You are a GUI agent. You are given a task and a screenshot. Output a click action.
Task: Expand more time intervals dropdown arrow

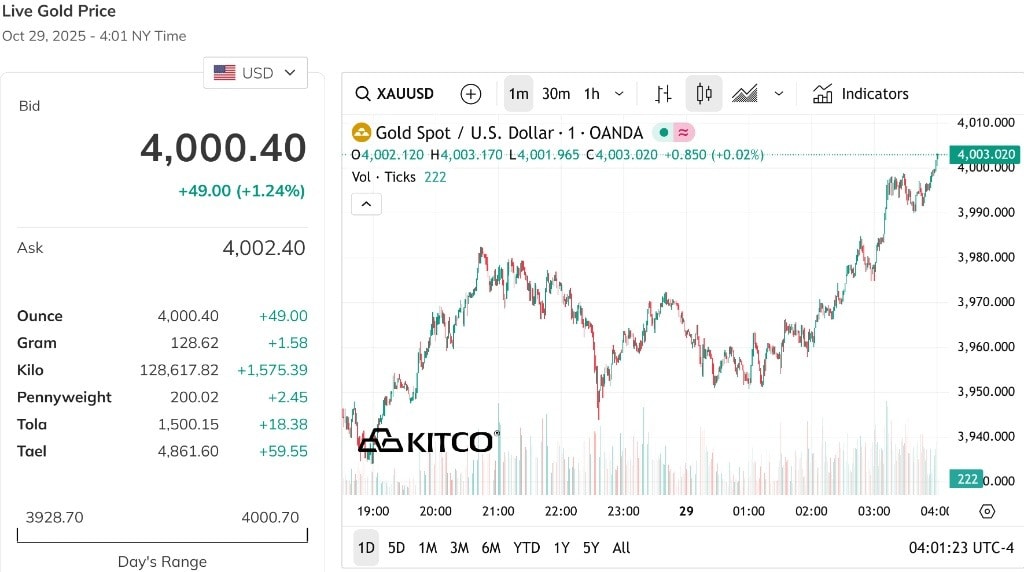(619, 94)
